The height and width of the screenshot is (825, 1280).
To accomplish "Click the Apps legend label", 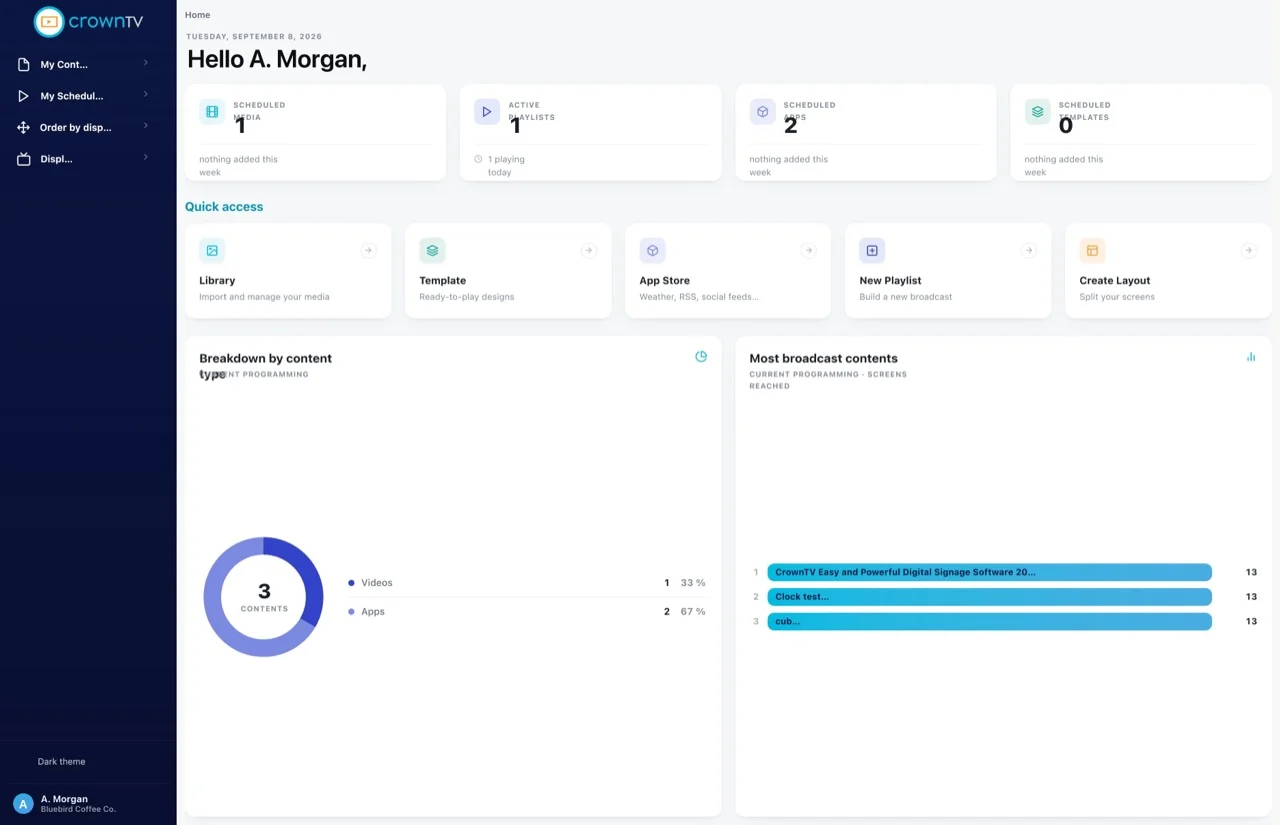I will click(373, 612).
